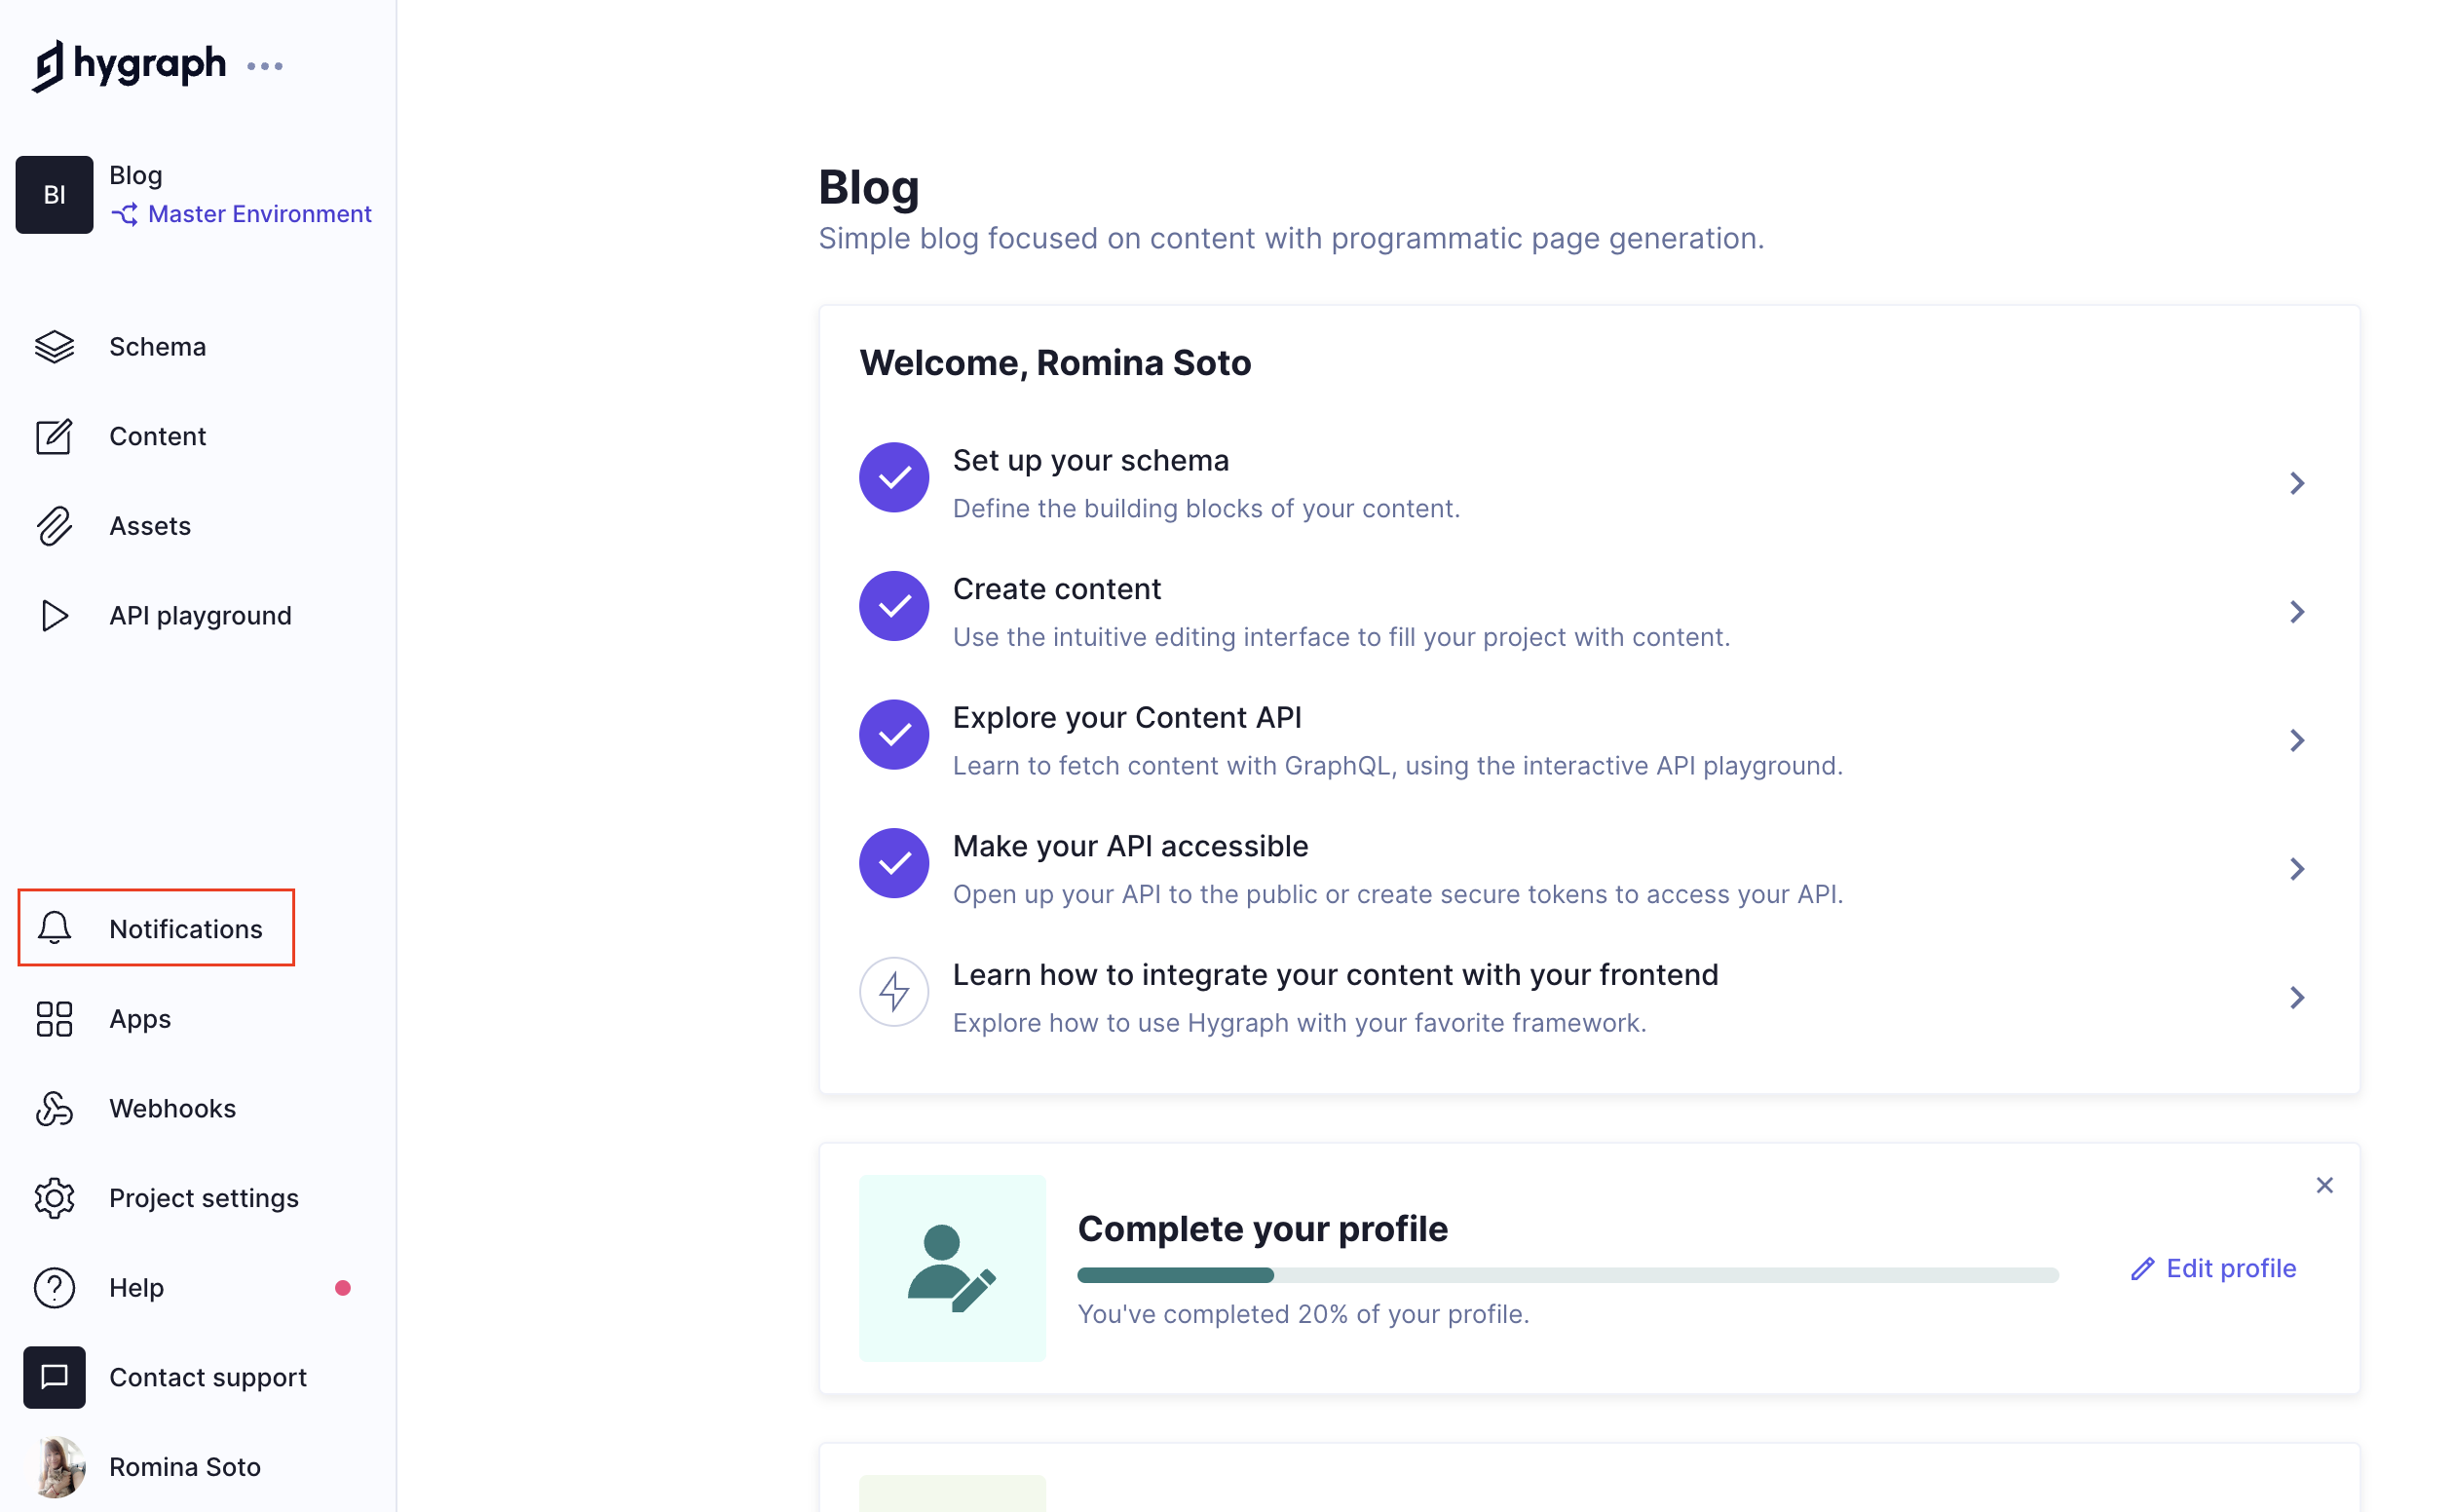The image size is (2455, 1512).
Task: Click the Assets paperclip icon
Action: (x=54, y=526)
